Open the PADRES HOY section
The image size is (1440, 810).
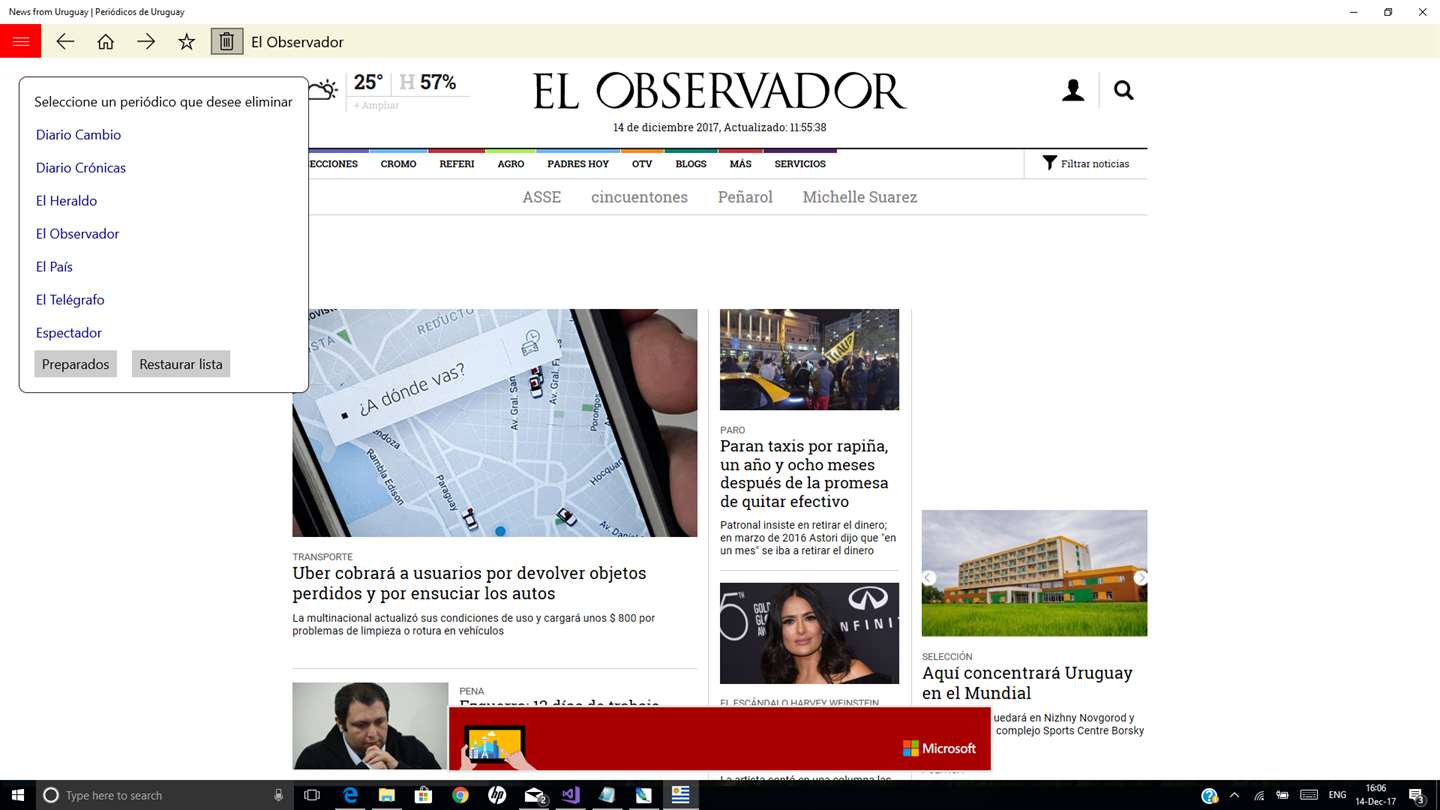click(x=578, y=164)
